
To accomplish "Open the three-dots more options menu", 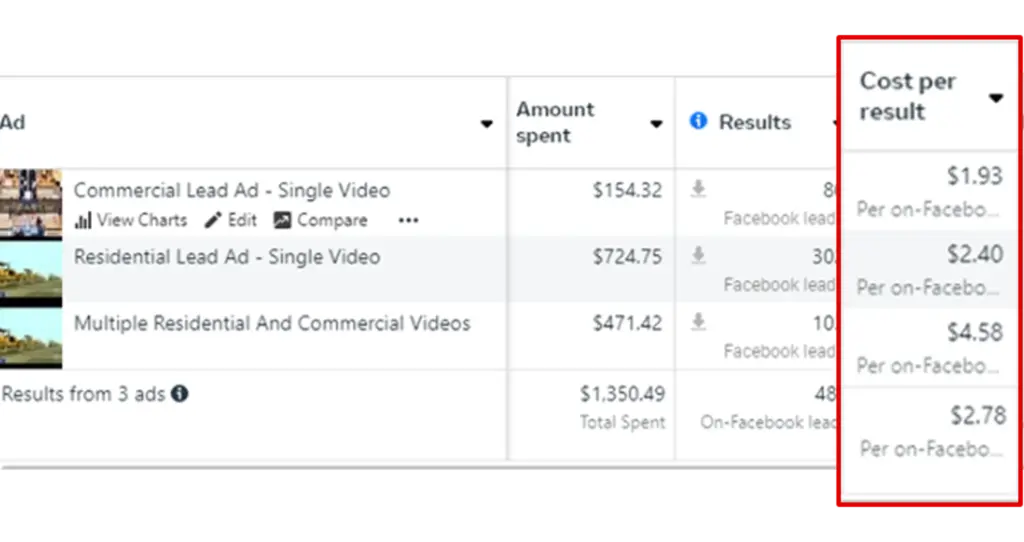I will [408, 221].
